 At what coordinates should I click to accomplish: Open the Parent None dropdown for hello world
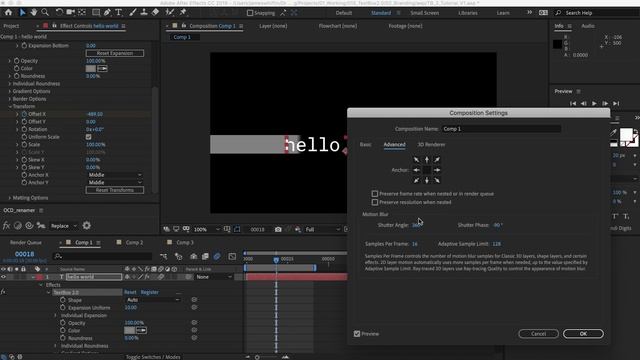point(214,277)
